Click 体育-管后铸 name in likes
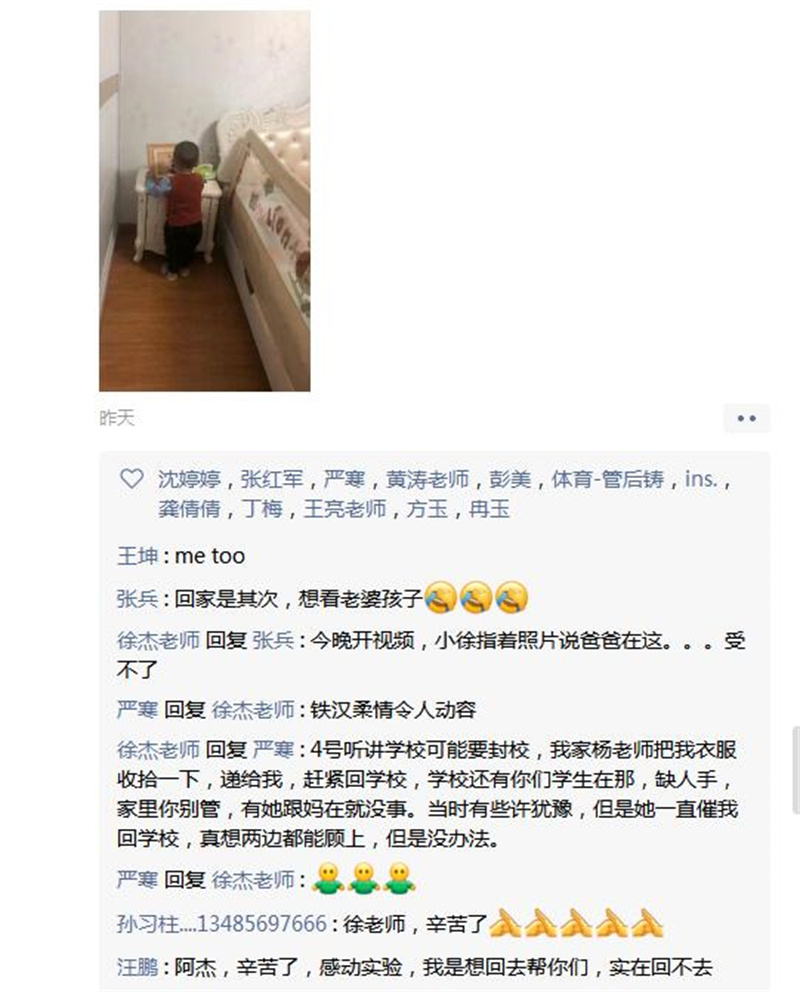This screenshot has height=992, width=800. [608, 480]
